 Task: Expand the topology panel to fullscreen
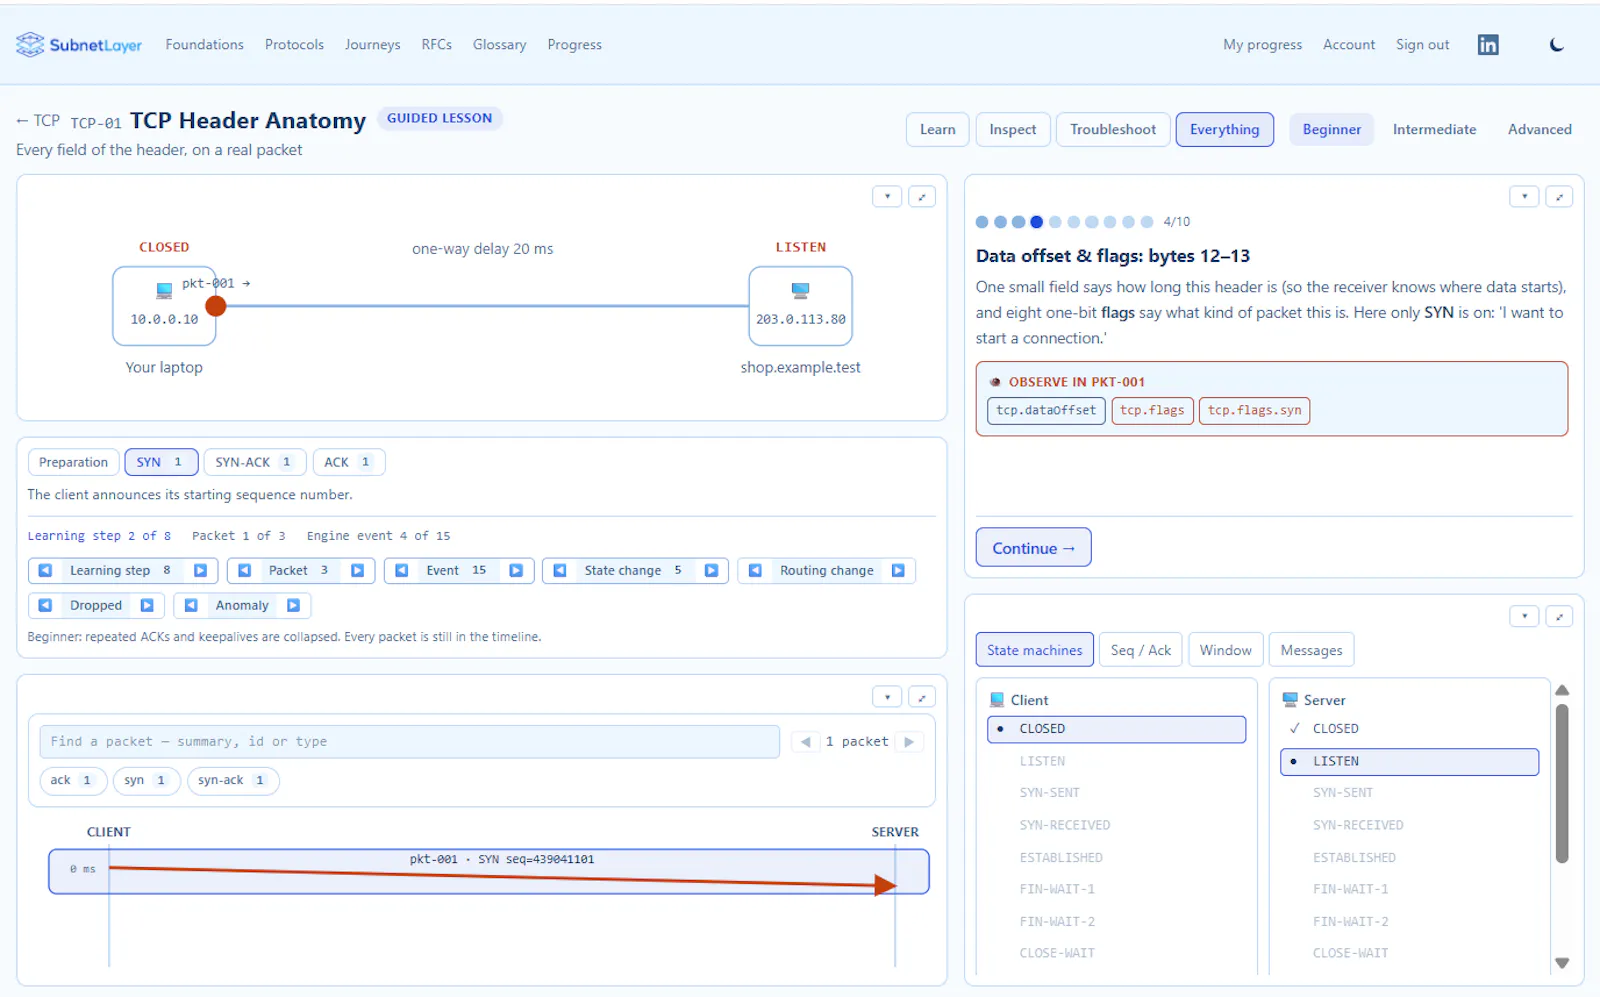pyautogui.click(x=922, y=196)
